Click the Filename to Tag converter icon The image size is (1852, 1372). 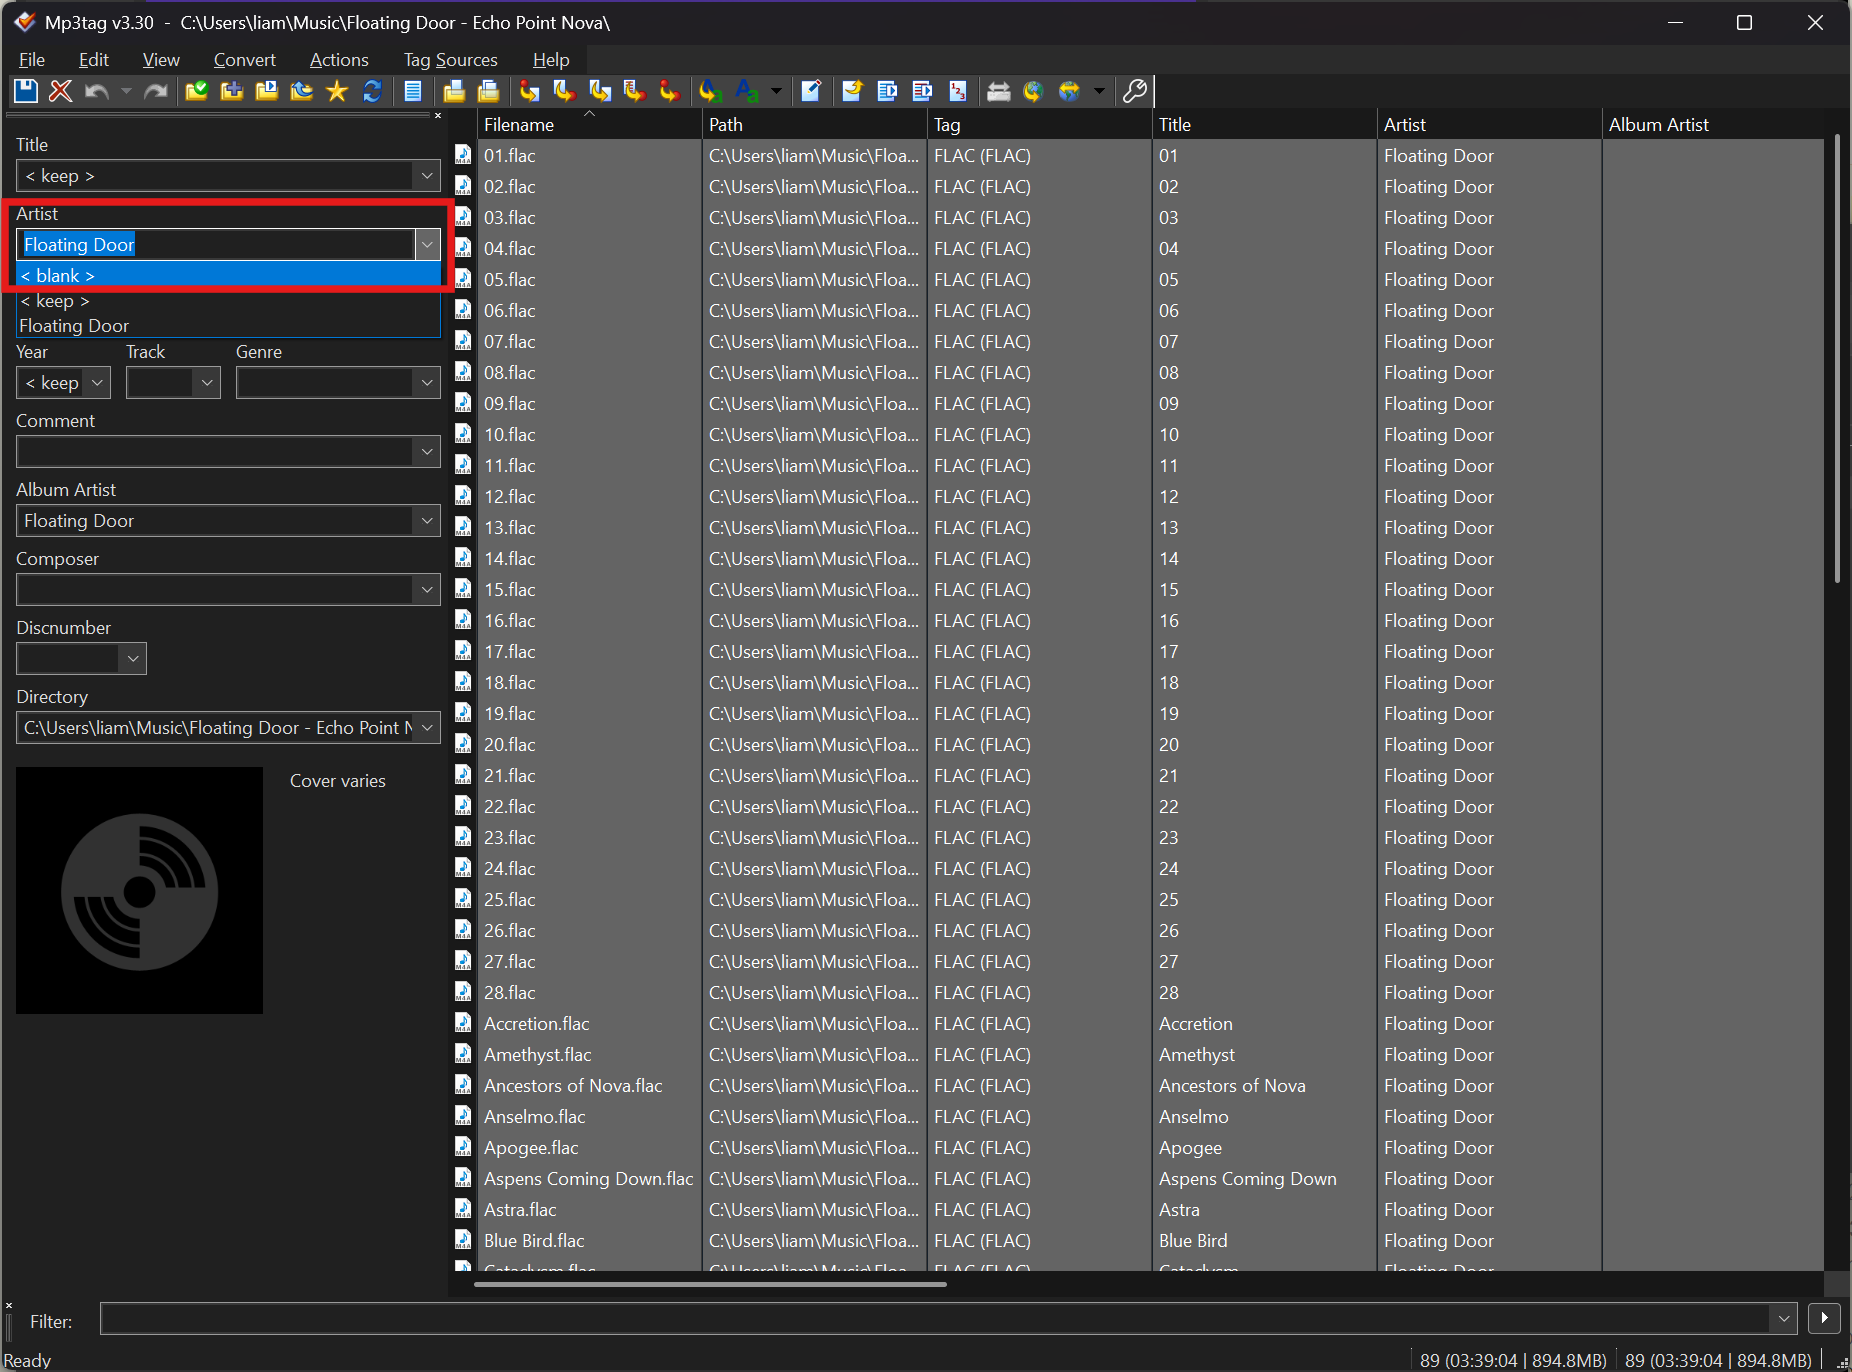565,91
